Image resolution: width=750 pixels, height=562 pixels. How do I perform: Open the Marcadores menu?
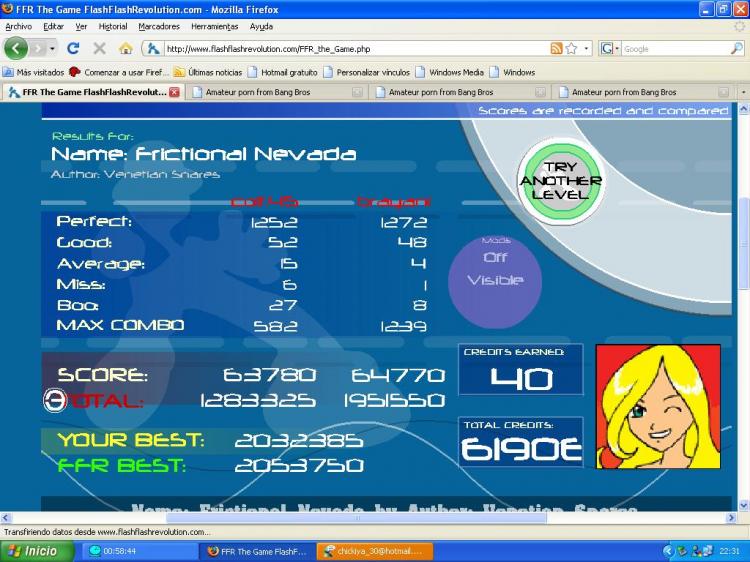159,26
